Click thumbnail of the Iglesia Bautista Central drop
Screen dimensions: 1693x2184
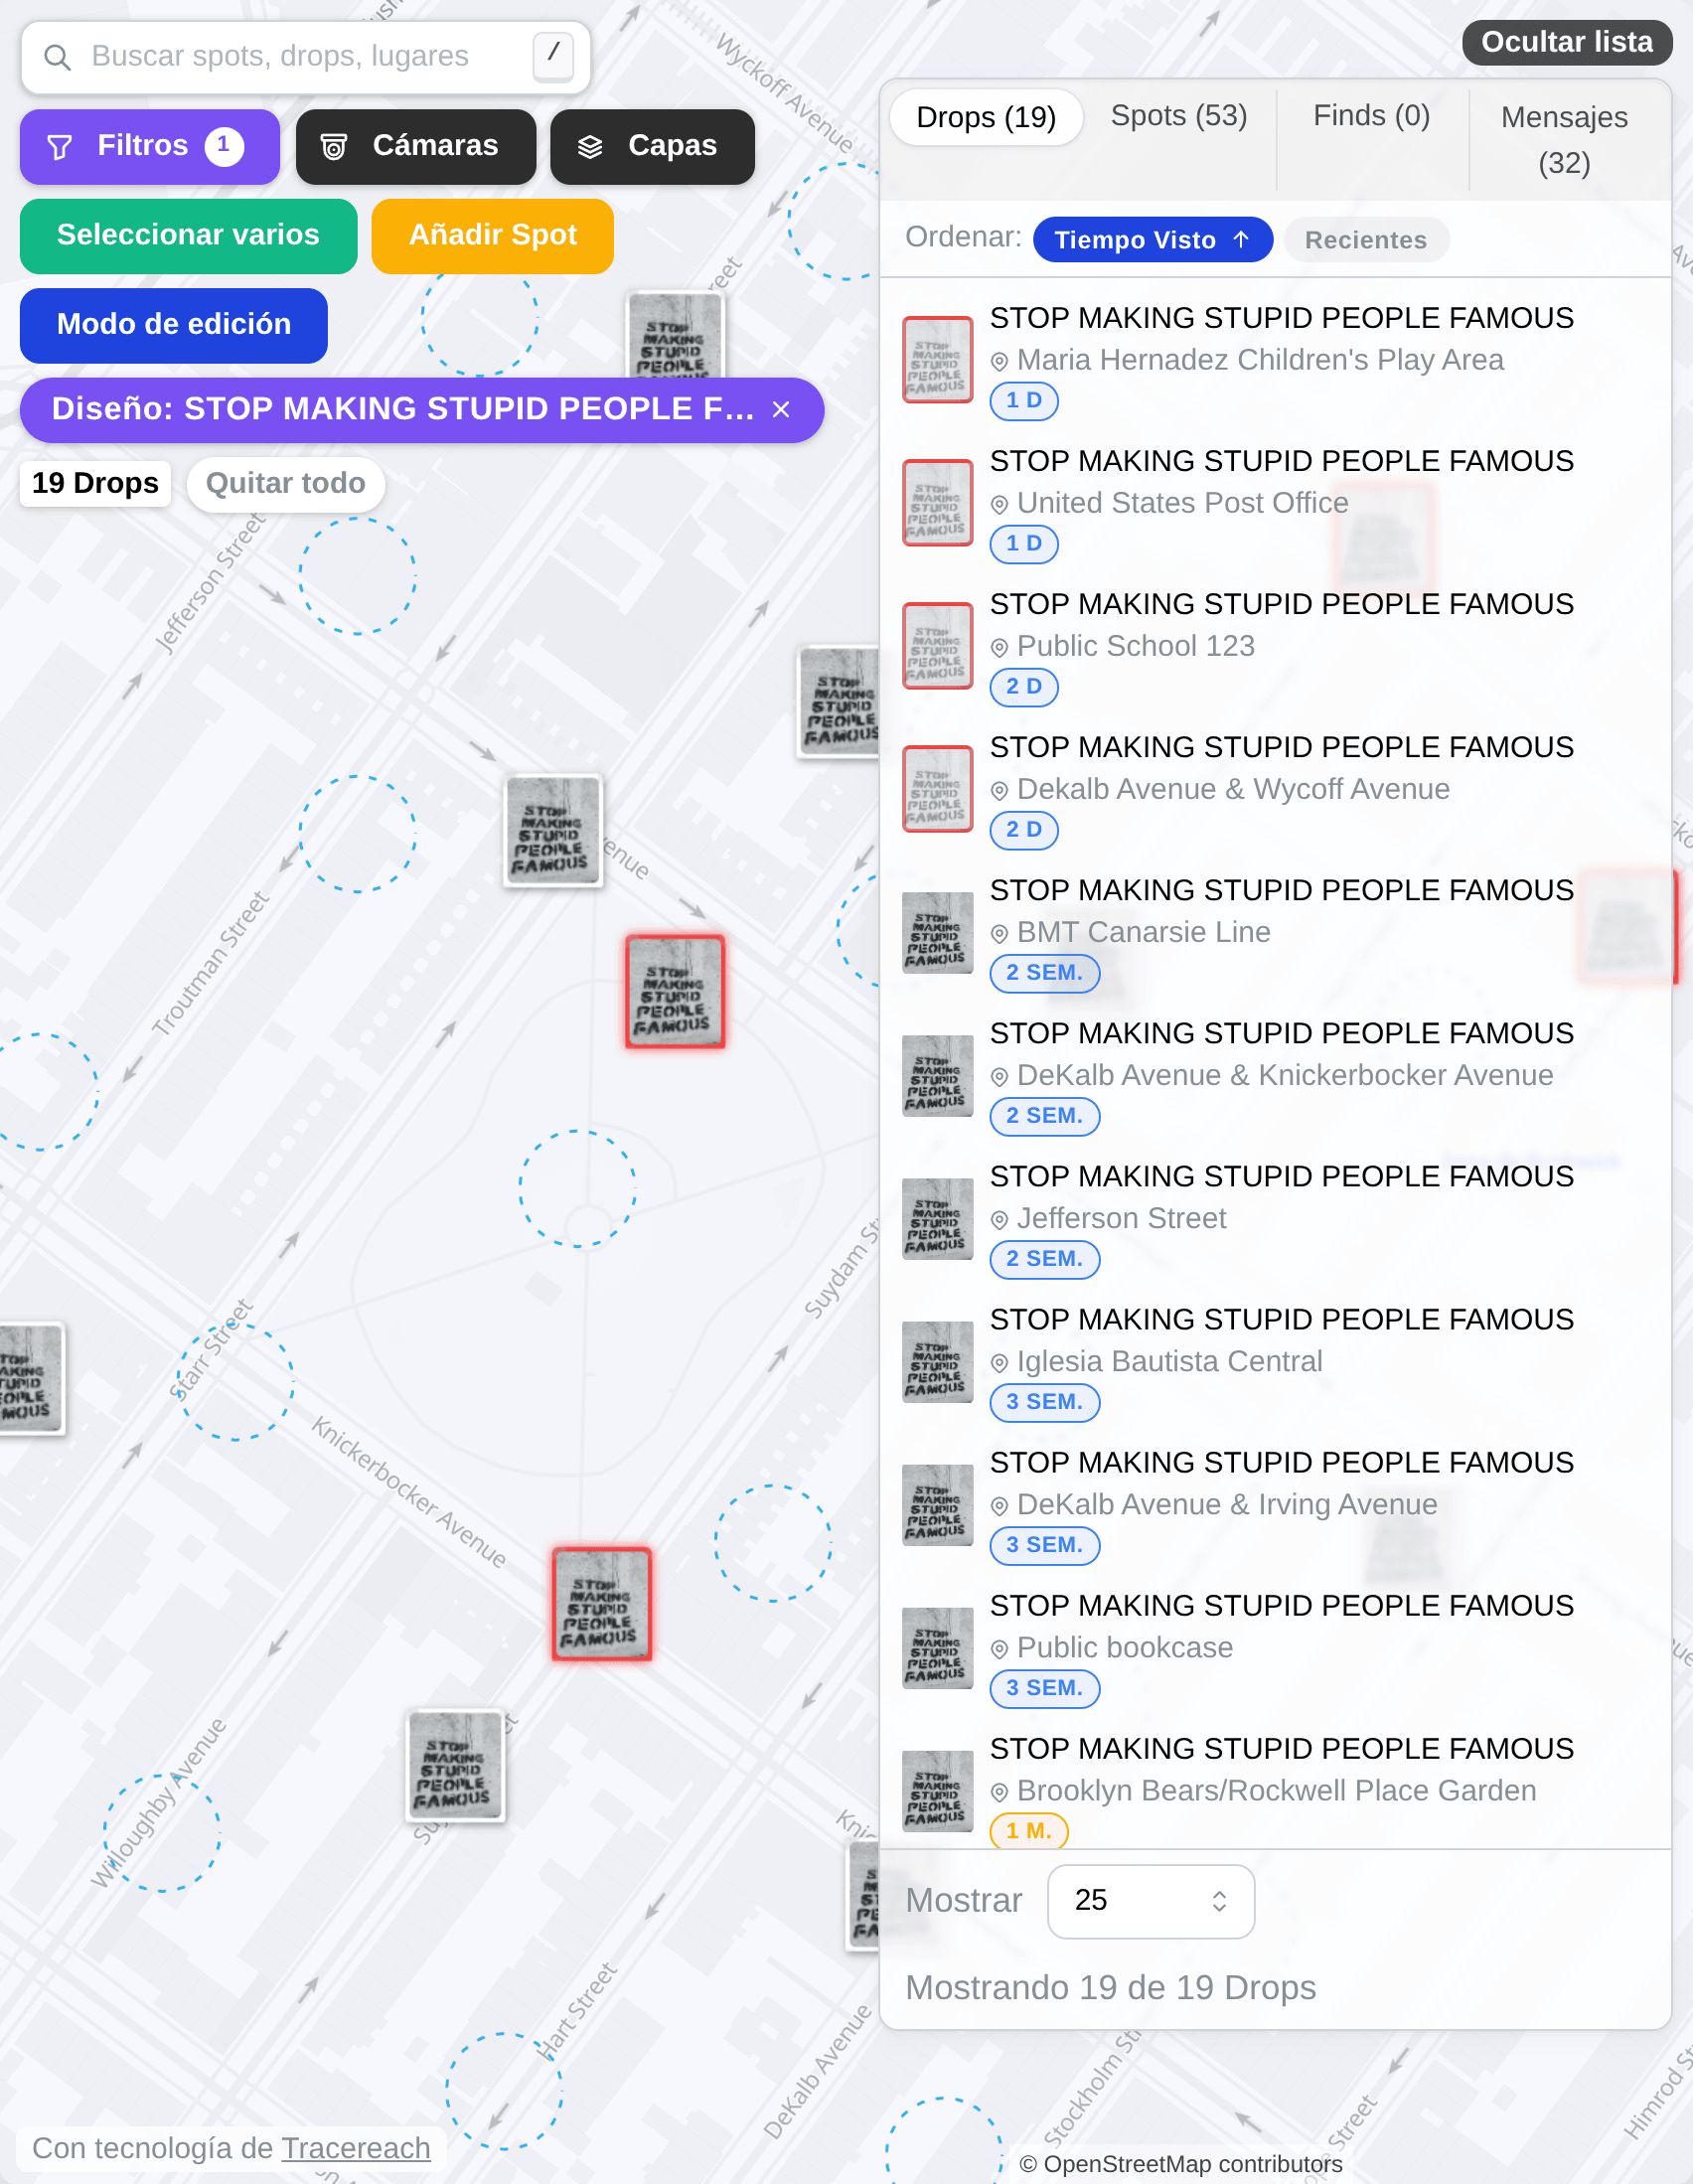(937, 1362)
